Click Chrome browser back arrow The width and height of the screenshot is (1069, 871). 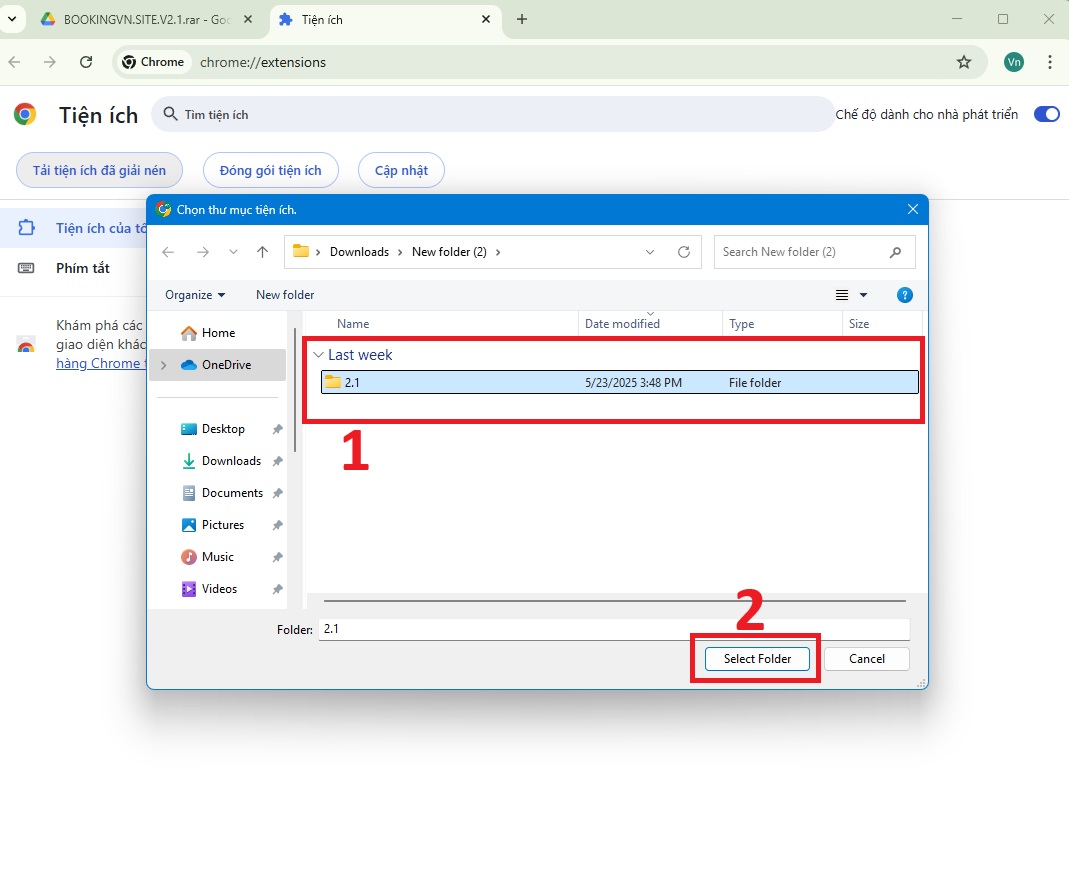14,62
